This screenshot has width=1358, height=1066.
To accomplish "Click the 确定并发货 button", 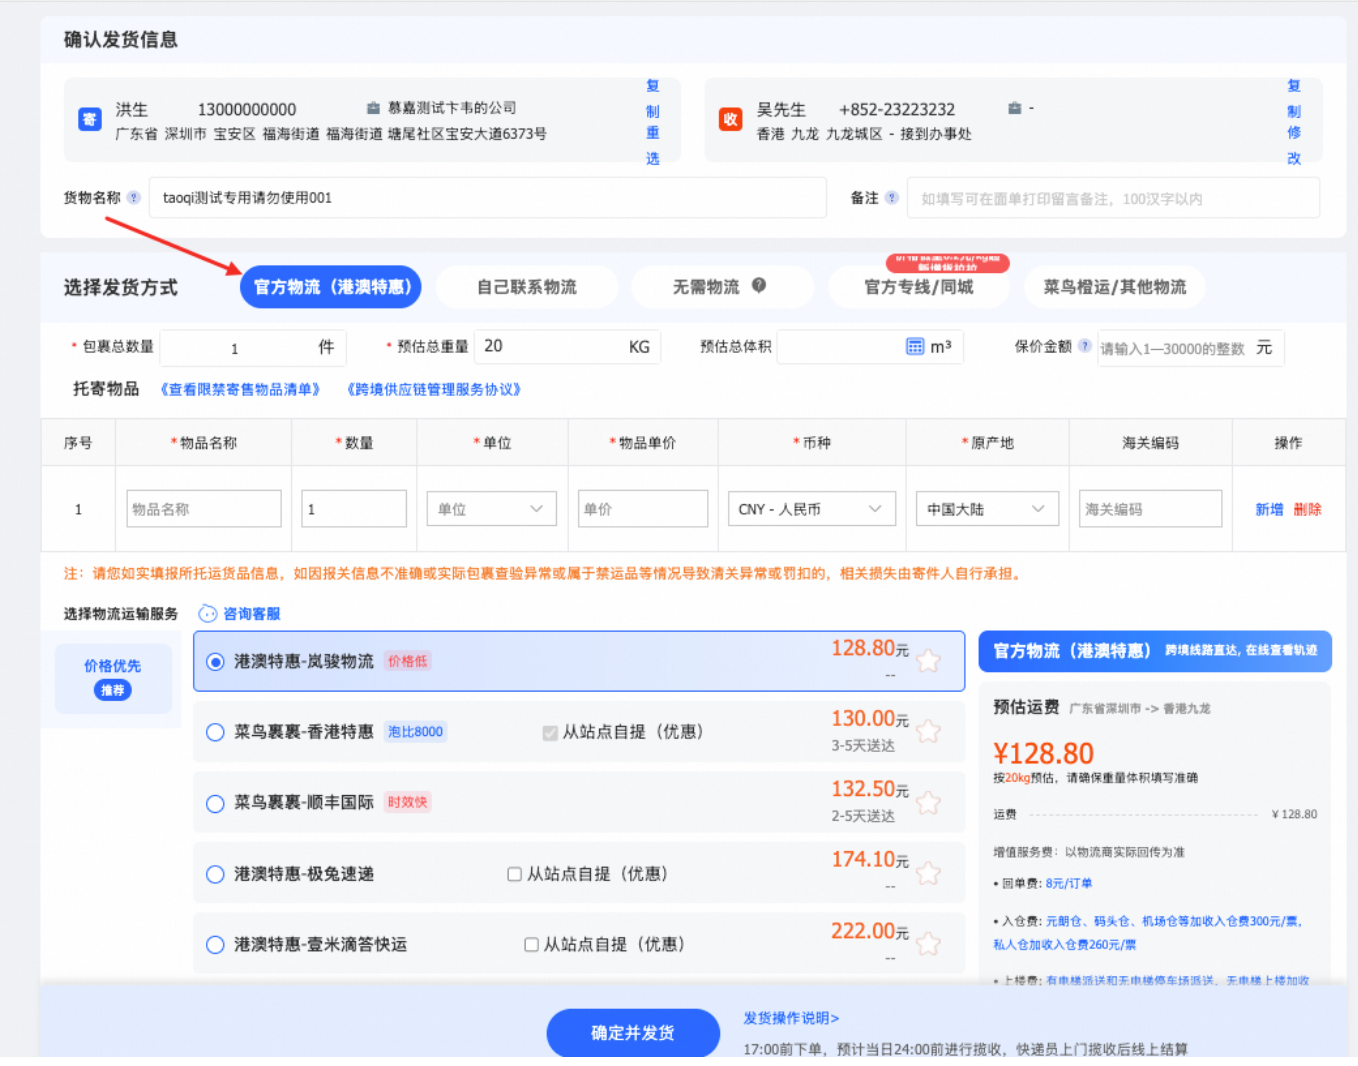I will (x=633, y=1032).
